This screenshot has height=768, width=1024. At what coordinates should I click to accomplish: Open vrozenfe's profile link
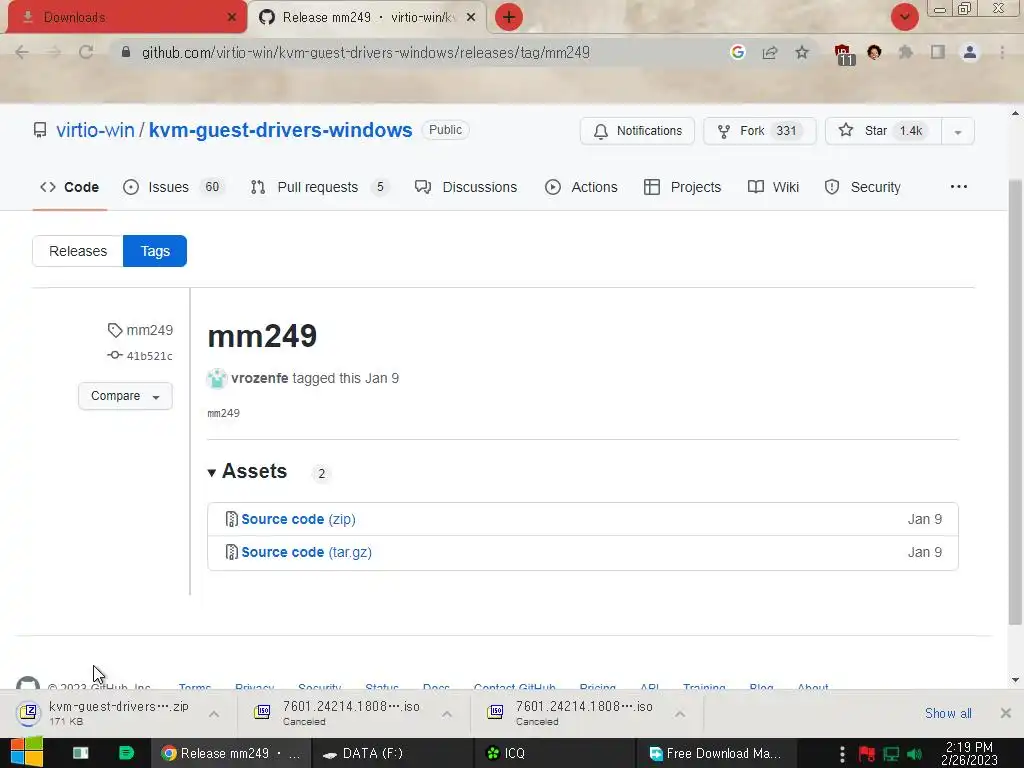pos(259,378)
